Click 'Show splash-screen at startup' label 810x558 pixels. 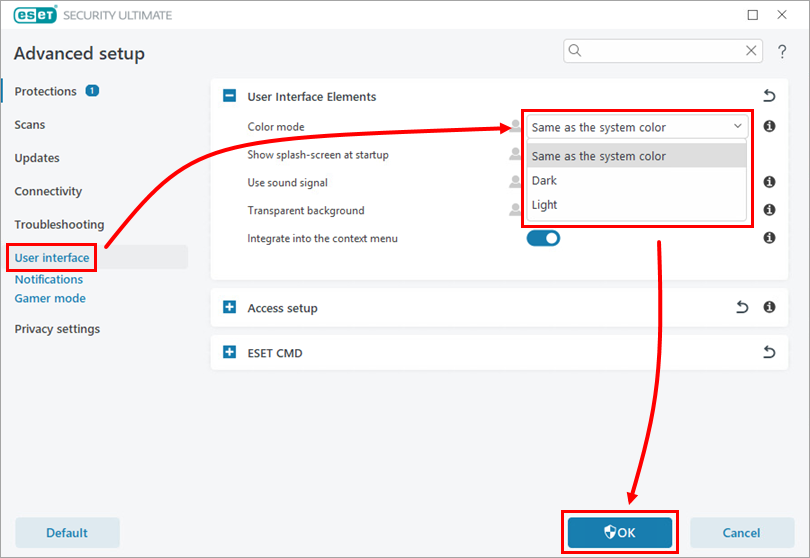[318, 154]
